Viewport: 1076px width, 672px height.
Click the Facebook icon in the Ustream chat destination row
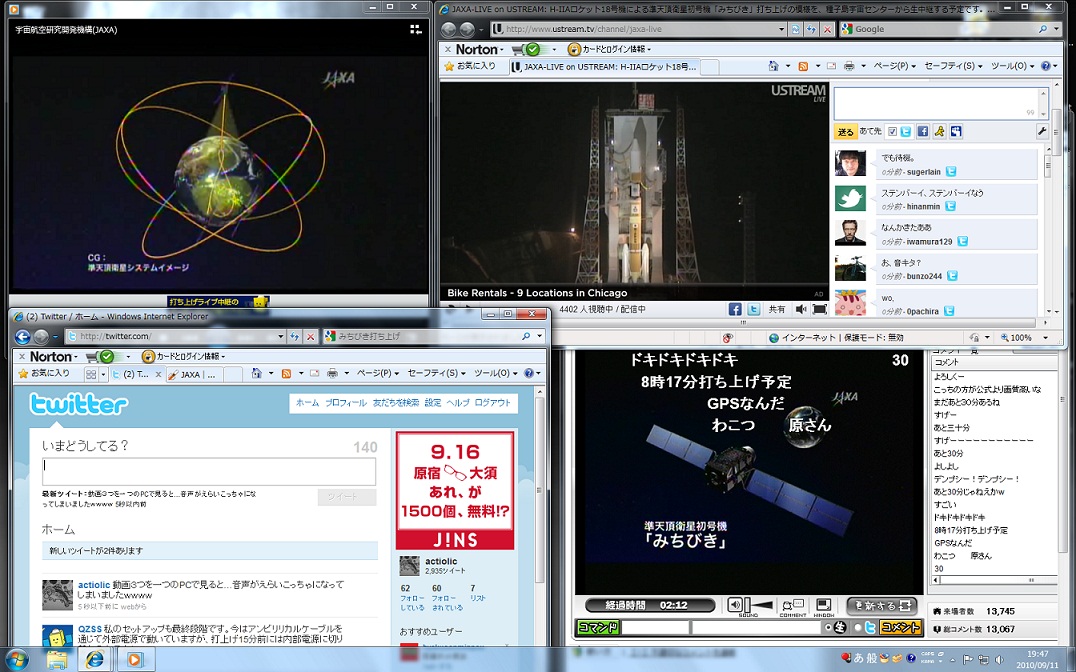click(923, 131)
